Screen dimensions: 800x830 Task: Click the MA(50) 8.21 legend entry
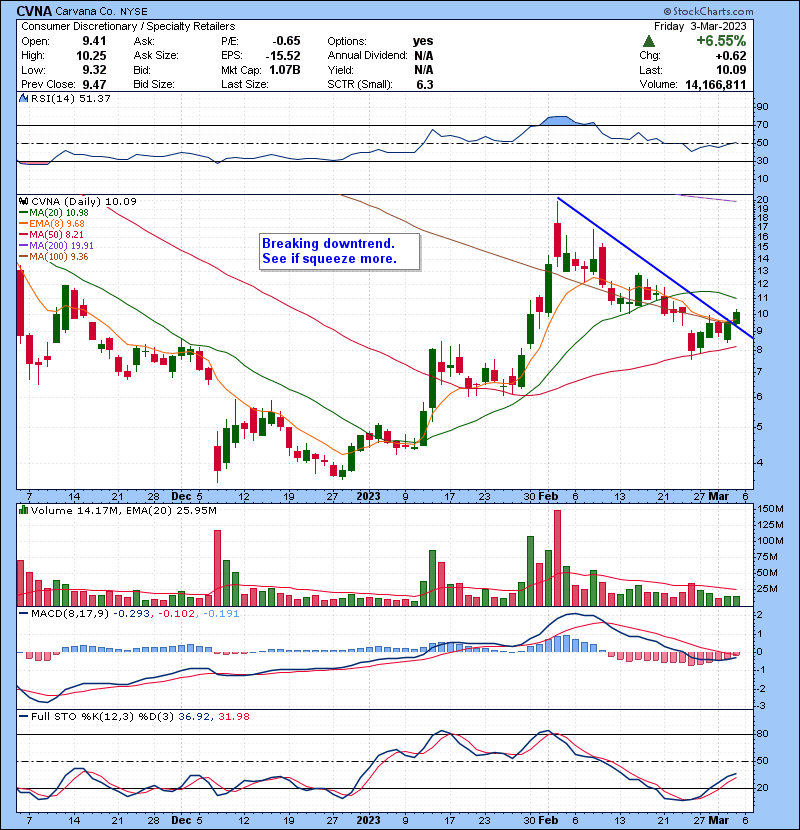pyautogui.click(x=52, y=234)
